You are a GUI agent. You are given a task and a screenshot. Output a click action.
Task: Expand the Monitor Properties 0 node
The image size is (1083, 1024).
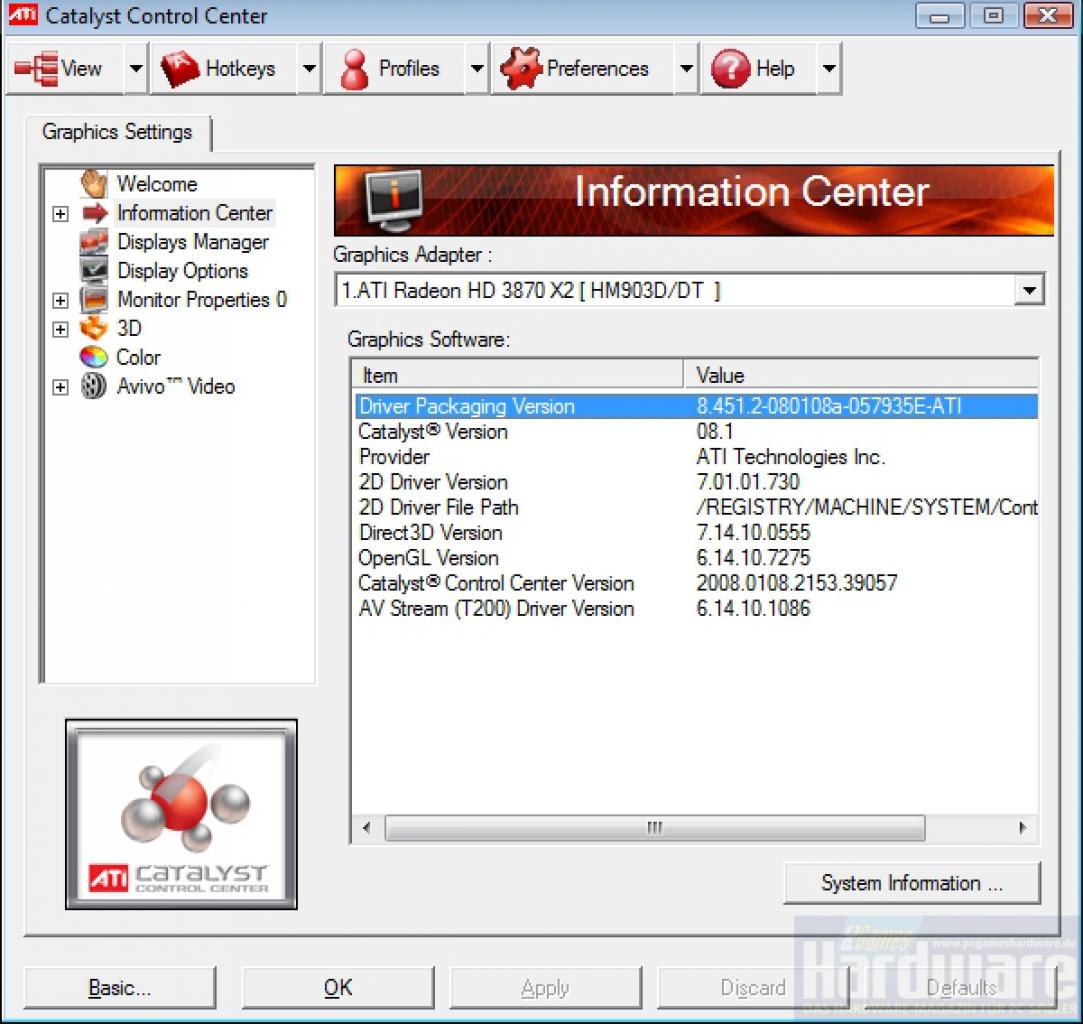[61, 300]
